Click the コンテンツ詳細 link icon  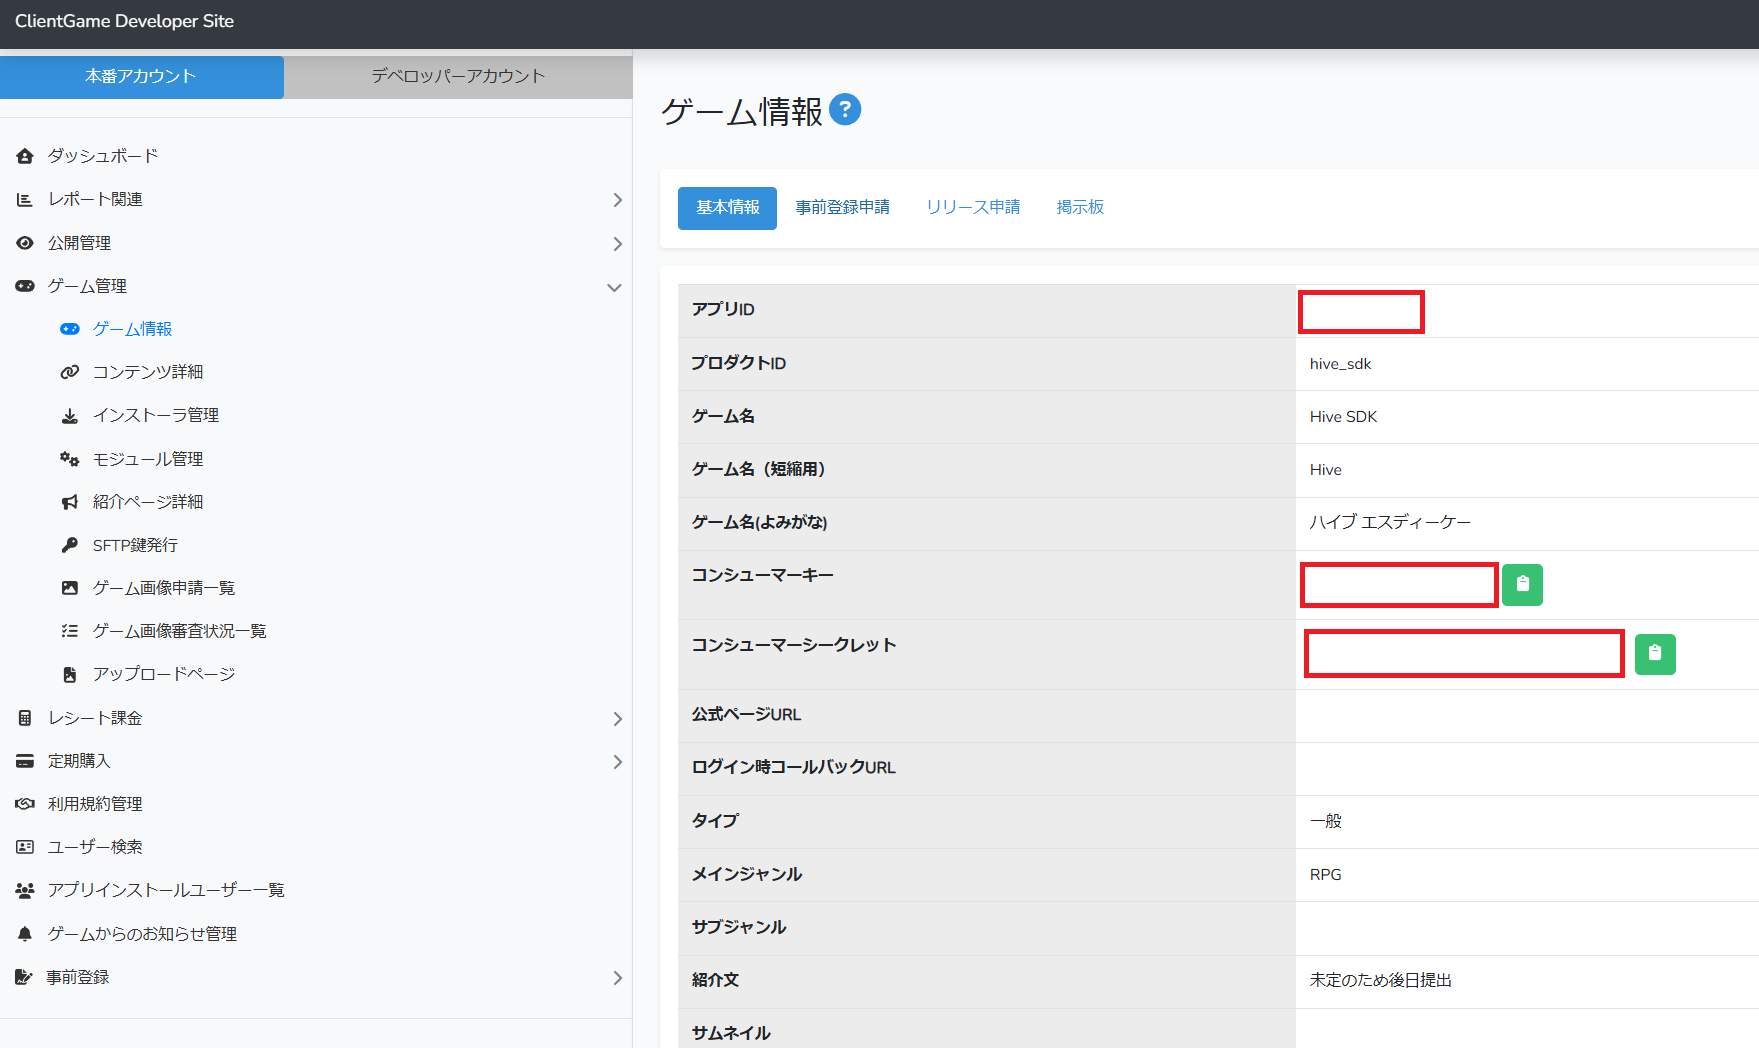coord(70,372)
